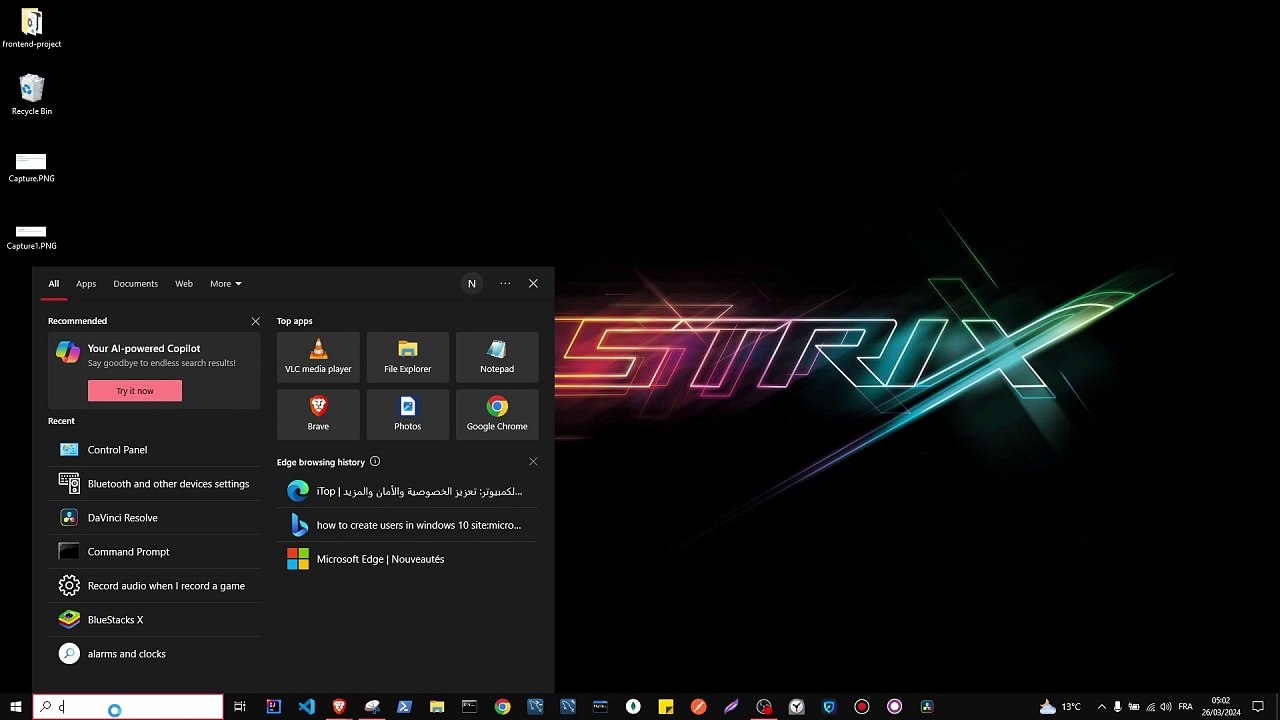Switch to the Web search tab
The height and width of the screenshot is (720, 1280).
click(184, 284)
